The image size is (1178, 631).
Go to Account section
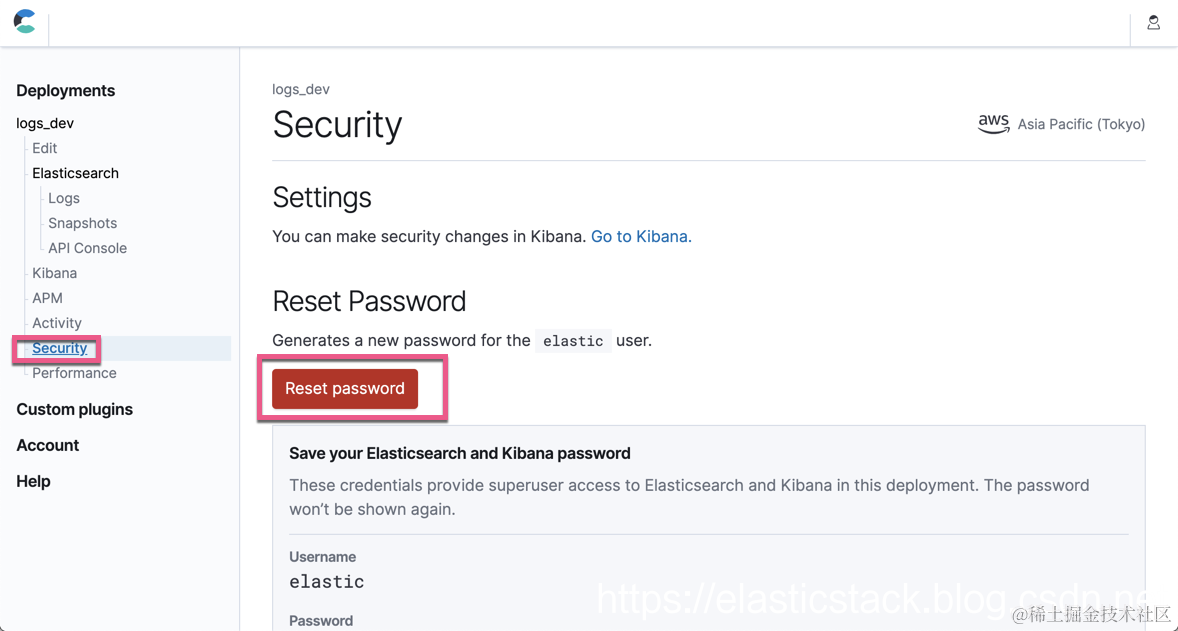coord(47,445)
